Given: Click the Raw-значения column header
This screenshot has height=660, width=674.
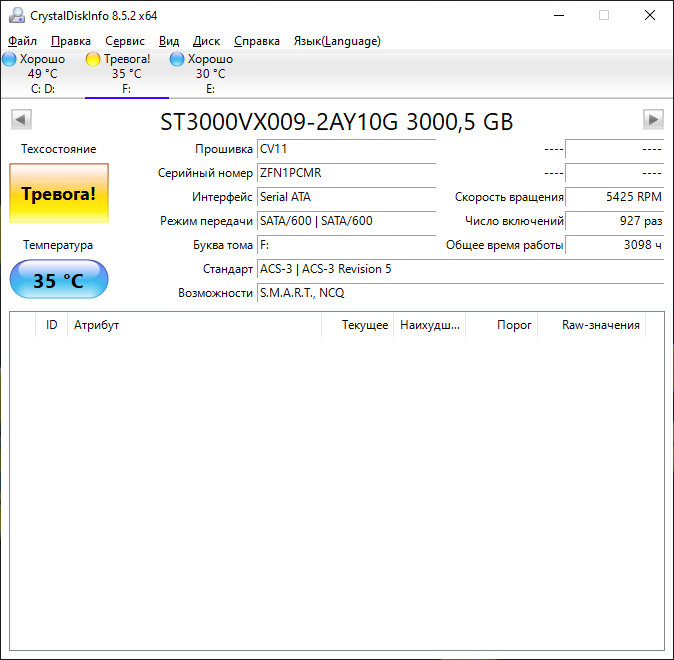Looking at the screenshot, I should coord(592,325).
